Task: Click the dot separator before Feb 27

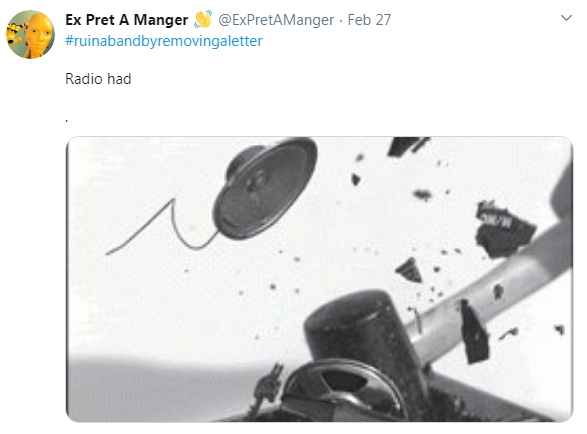Action: (x=341, y=21)
